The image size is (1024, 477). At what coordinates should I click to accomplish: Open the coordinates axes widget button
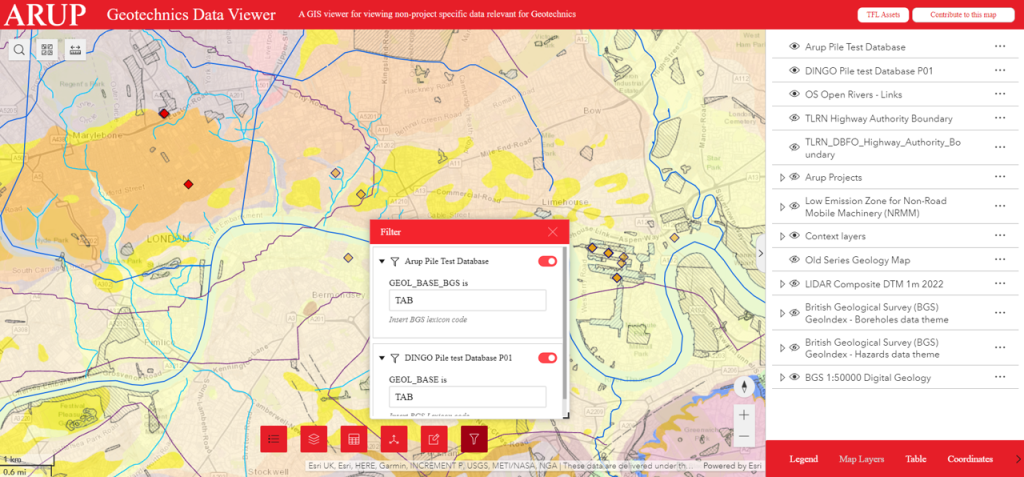click(x=394, y=438)
